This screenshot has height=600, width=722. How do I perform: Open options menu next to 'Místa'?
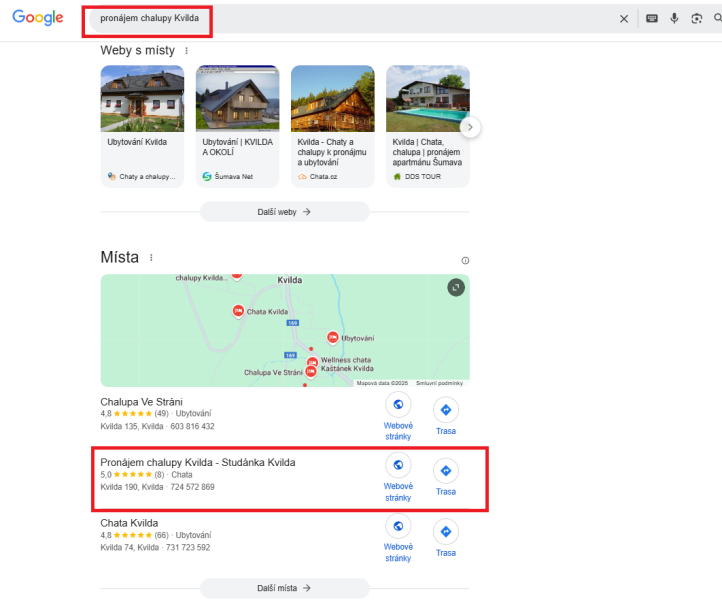coord(151,257)
